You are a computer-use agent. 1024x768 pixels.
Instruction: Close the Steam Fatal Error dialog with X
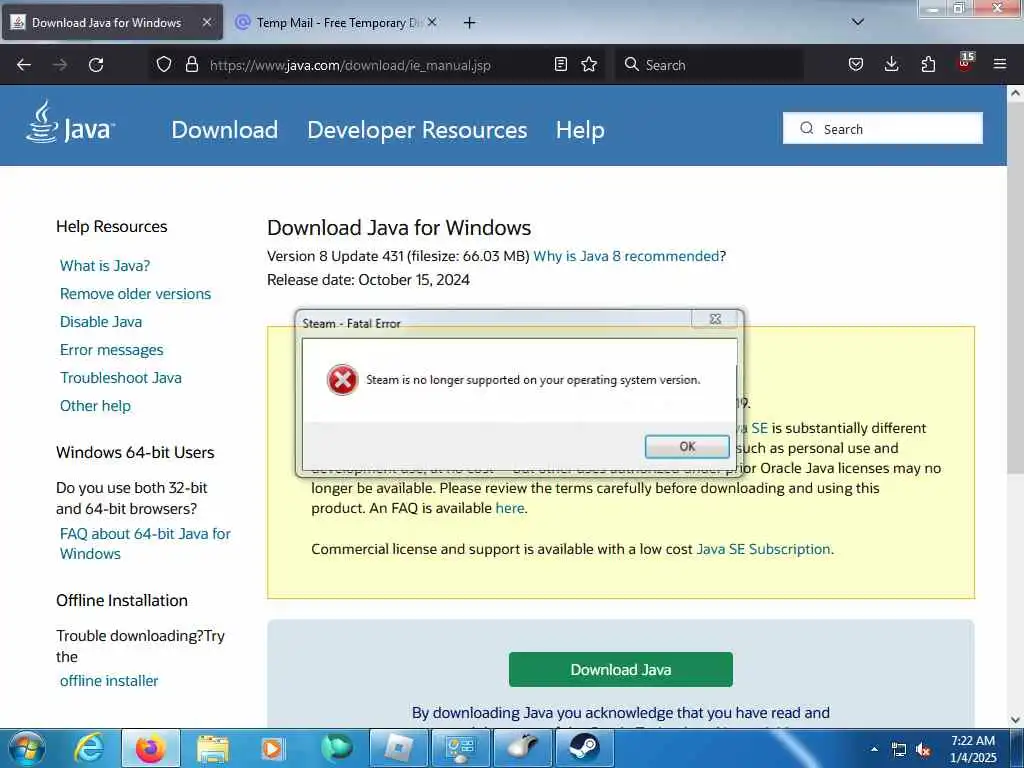click(x=715, y=319)
